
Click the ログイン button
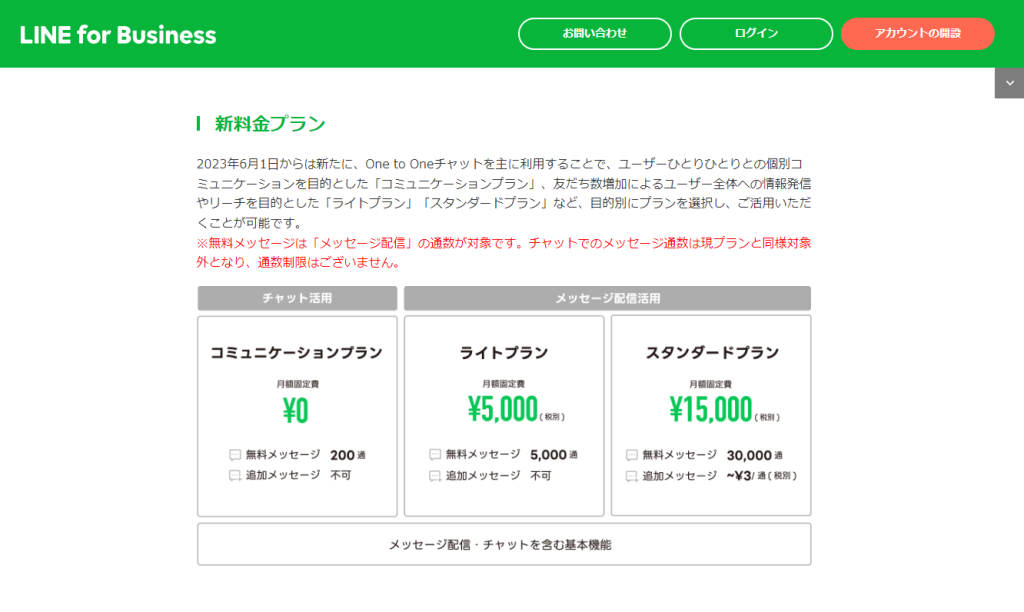756,33
